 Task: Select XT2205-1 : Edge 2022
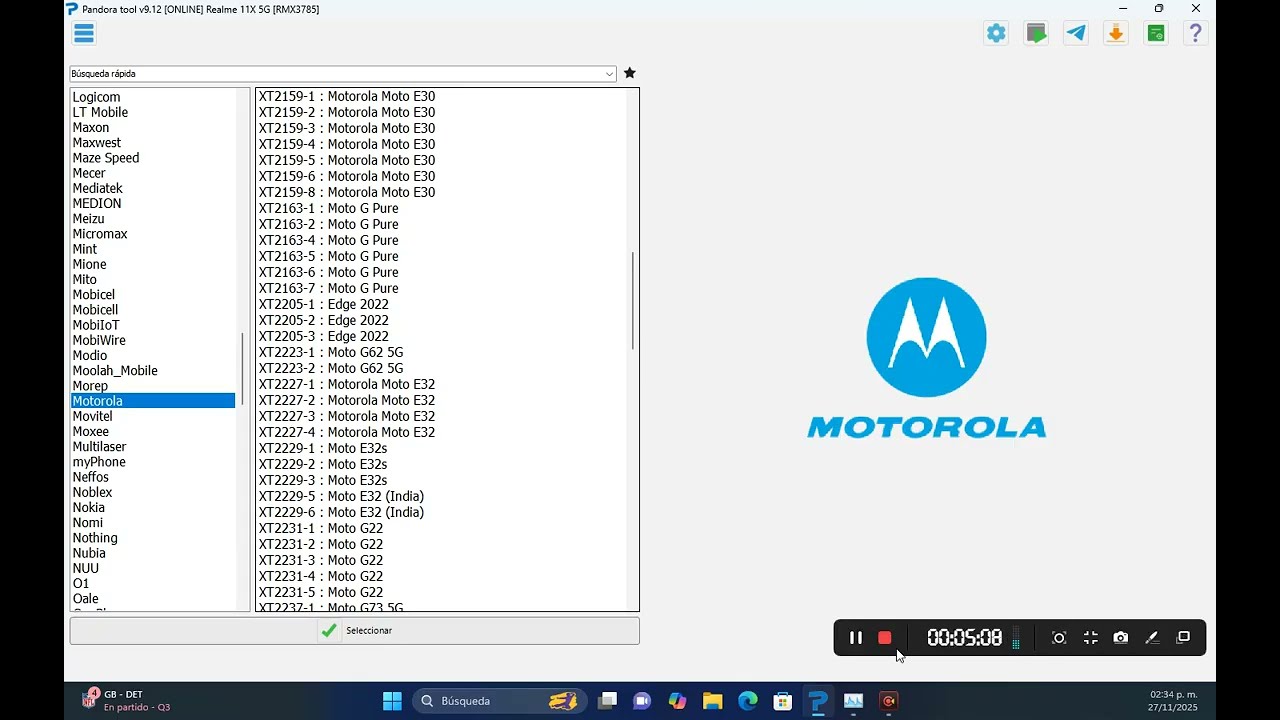coord(324,304)
